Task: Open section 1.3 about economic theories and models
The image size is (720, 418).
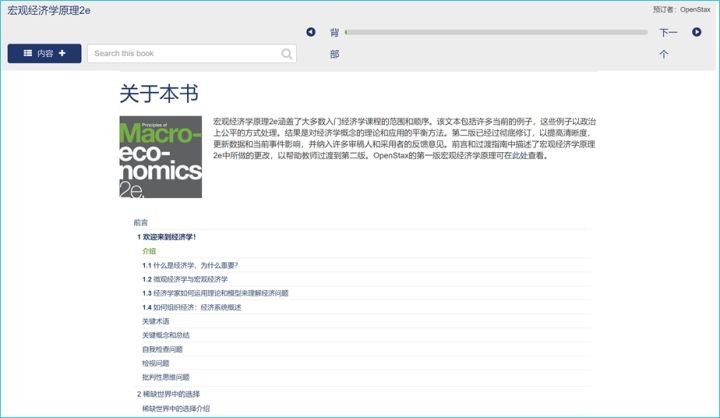Action: (215, 293)
